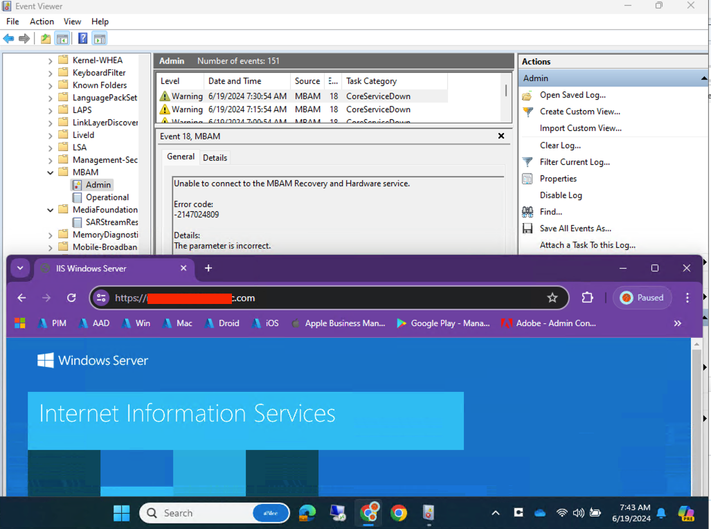Sort events by Date and Time column
The image size is (711, 529).
[247, 81]
